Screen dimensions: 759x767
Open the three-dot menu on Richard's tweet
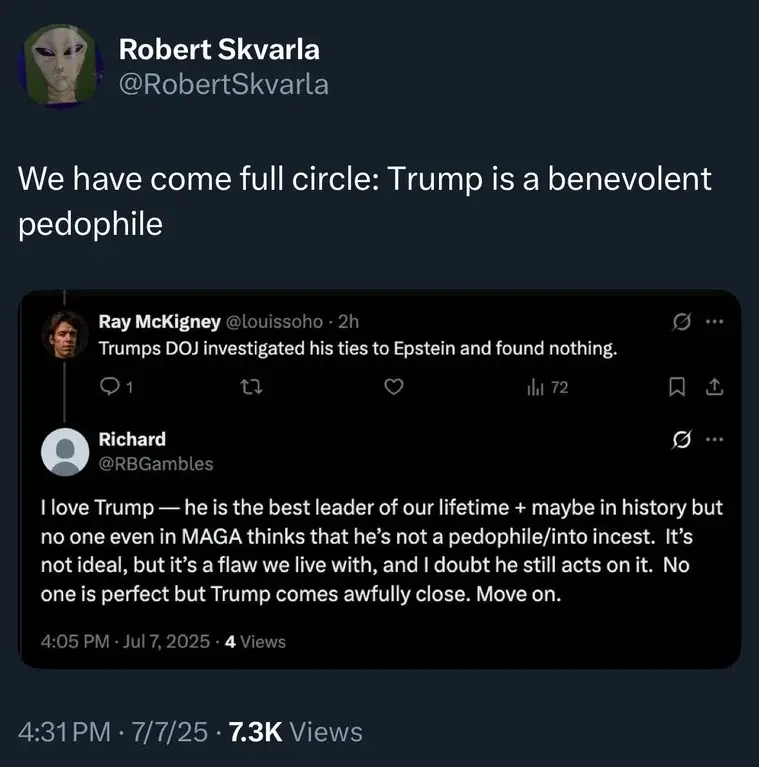point(713,440)
